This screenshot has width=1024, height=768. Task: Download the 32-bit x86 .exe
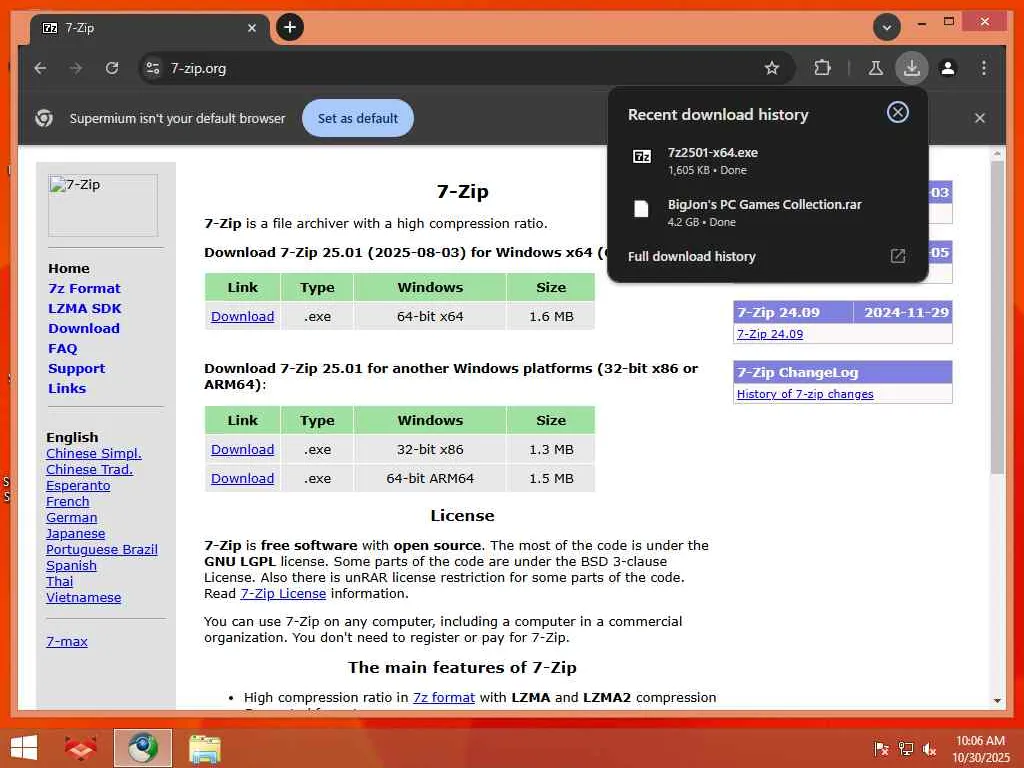(x=242, y=450)
